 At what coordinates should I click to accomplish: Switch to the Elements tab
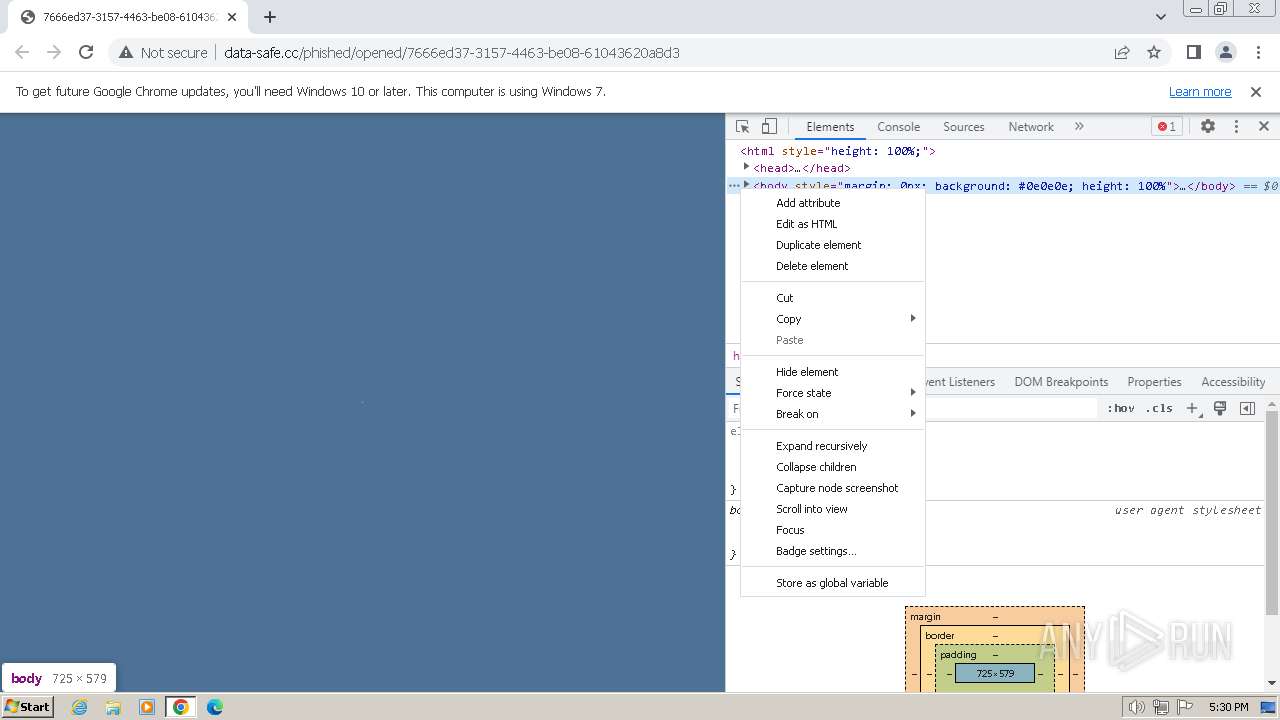click(830, 127)
